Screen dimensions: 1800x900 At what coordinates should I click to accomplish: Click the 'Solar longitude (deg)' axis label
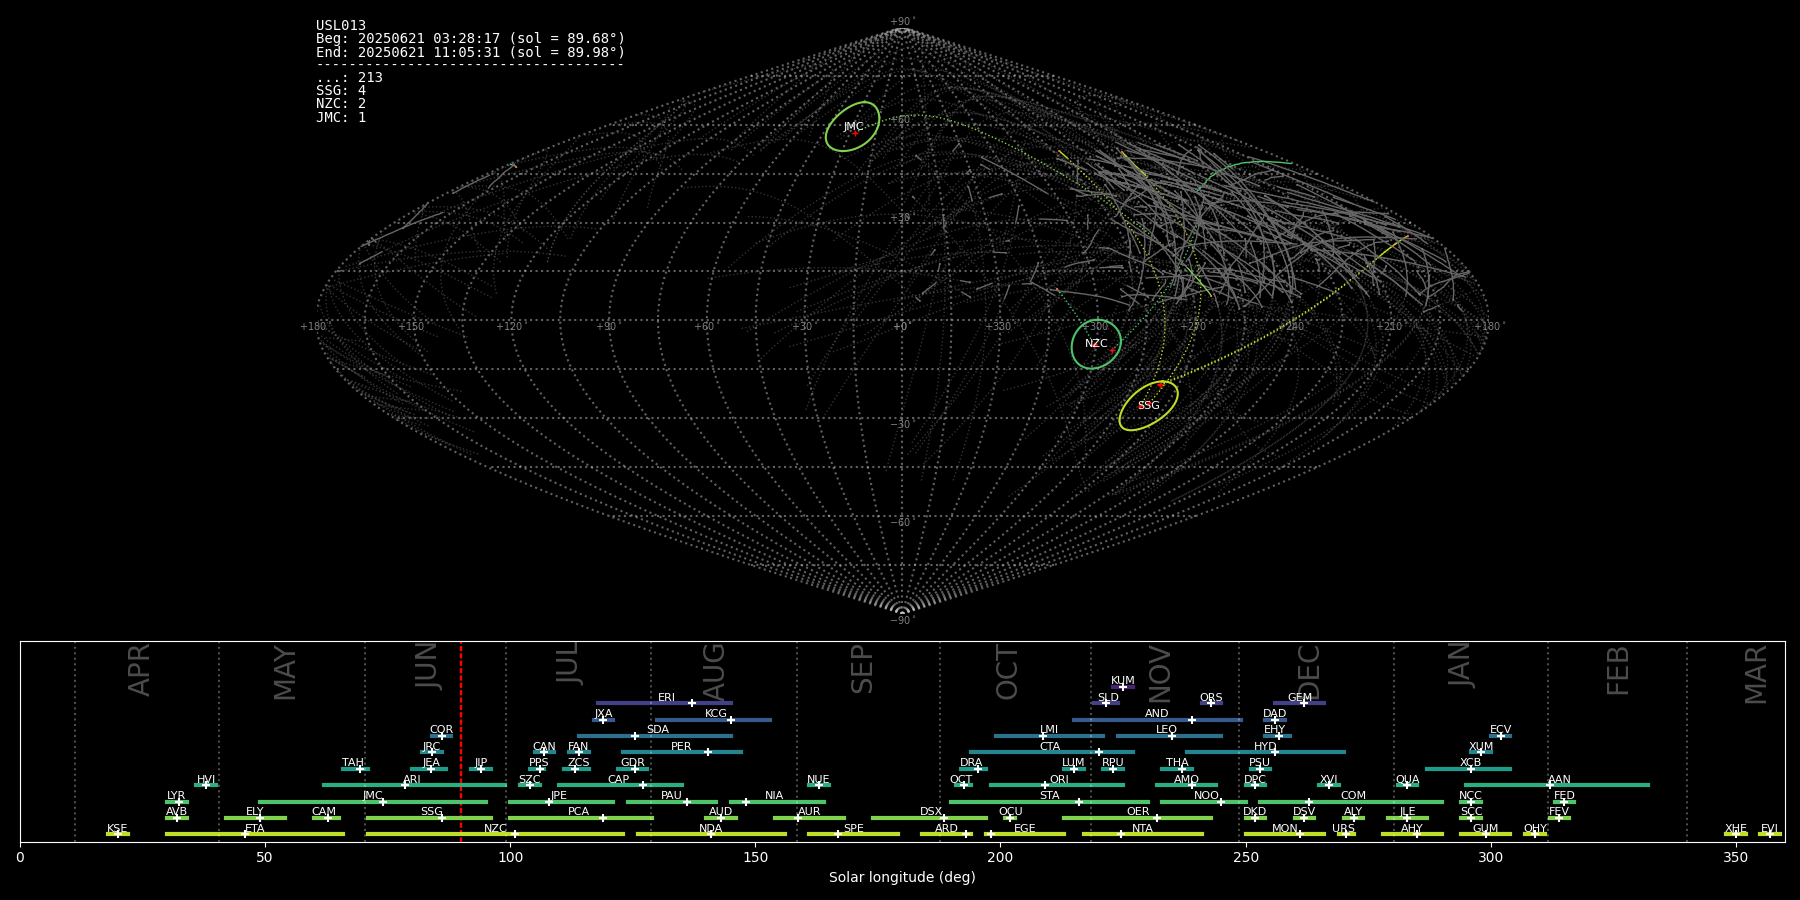pyautogui.click(x=902, y=878)
